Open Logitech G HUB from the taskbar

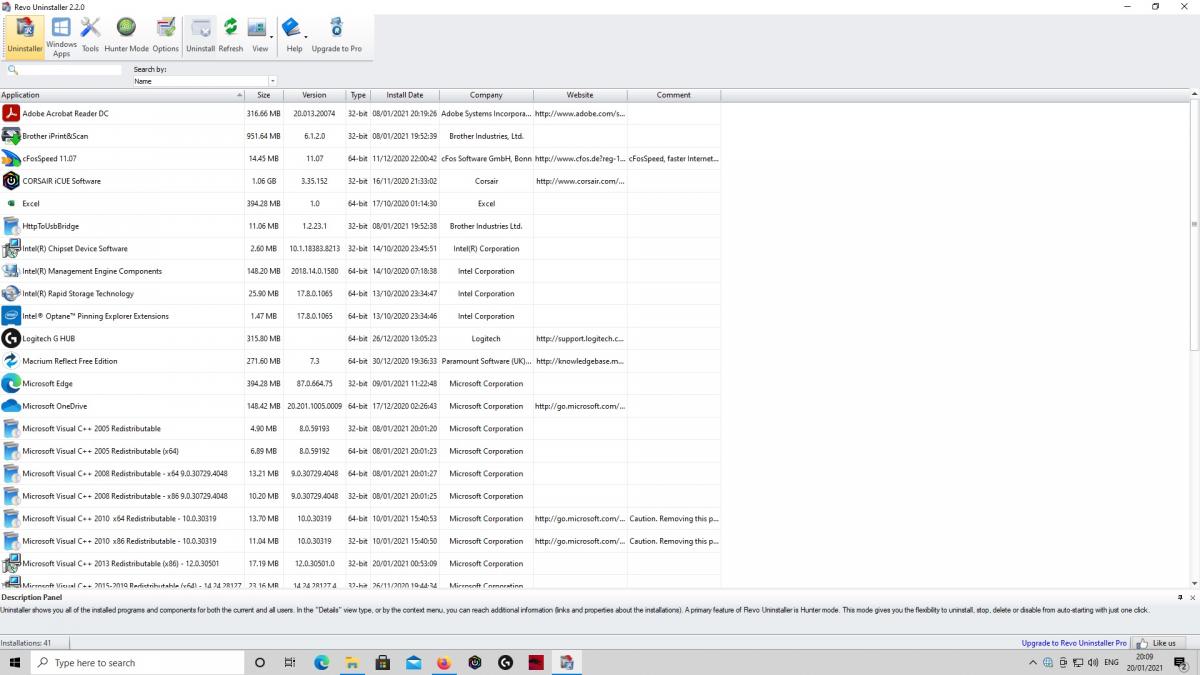tap(505, 662)
